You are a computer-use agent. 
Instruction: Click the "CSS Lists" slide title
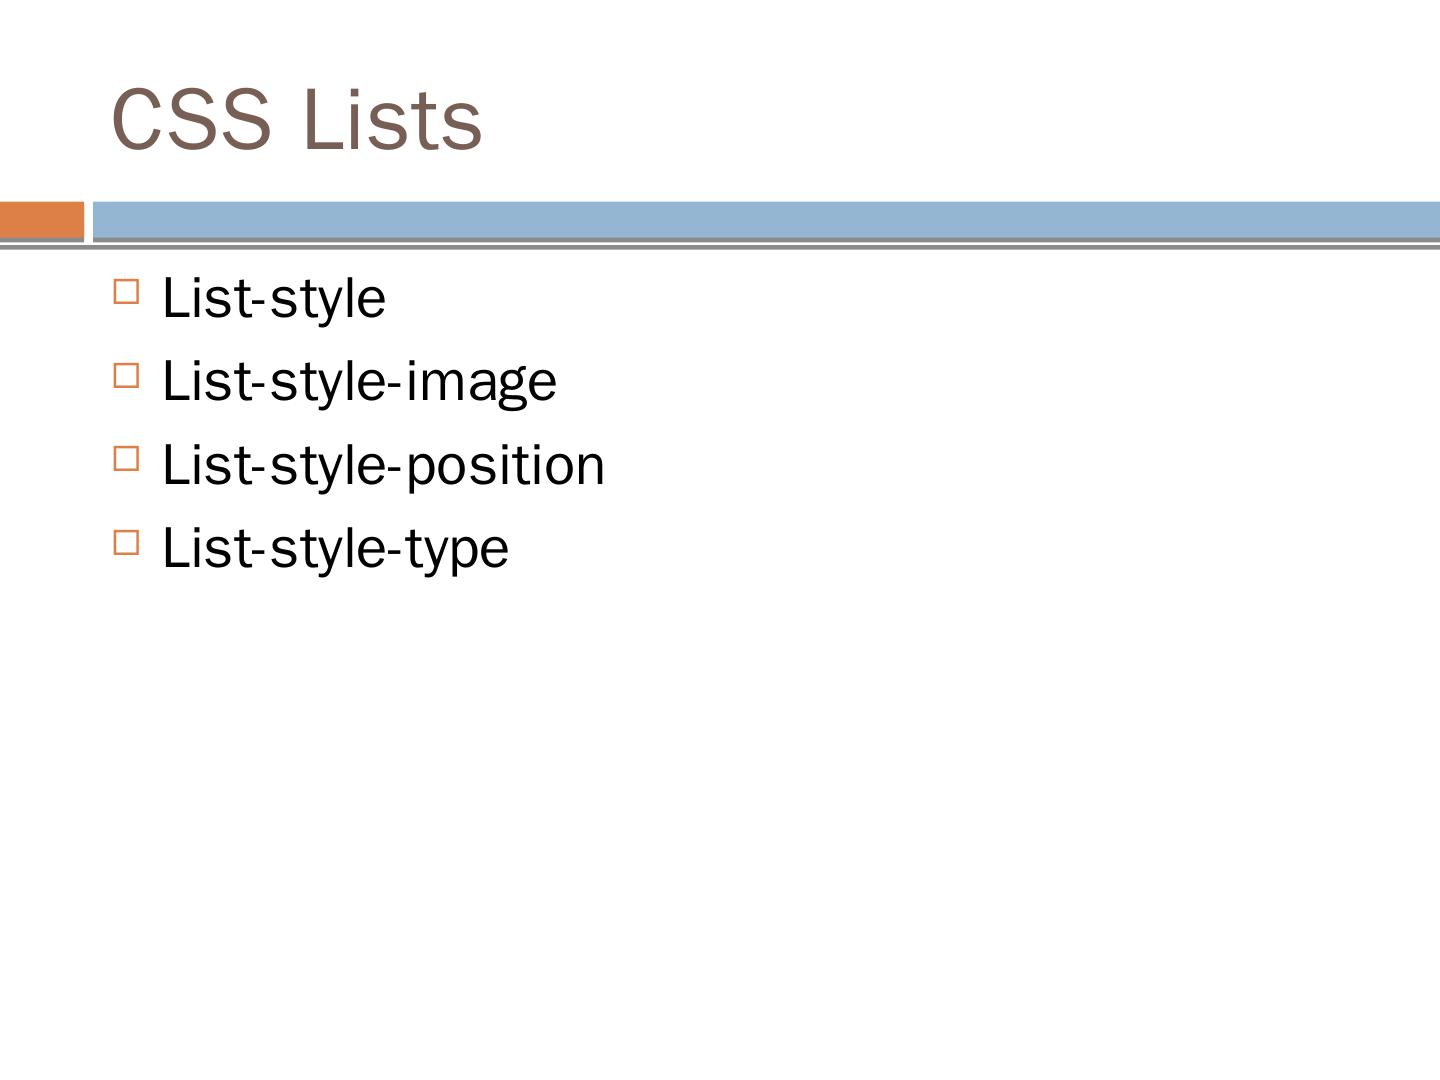297,120
